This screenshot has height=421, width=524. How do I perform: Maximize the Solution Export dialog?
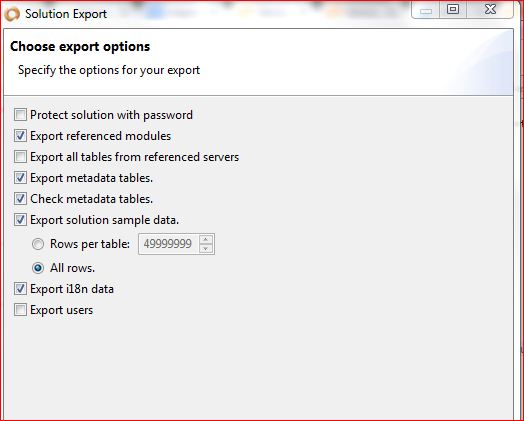coord(453,9)
